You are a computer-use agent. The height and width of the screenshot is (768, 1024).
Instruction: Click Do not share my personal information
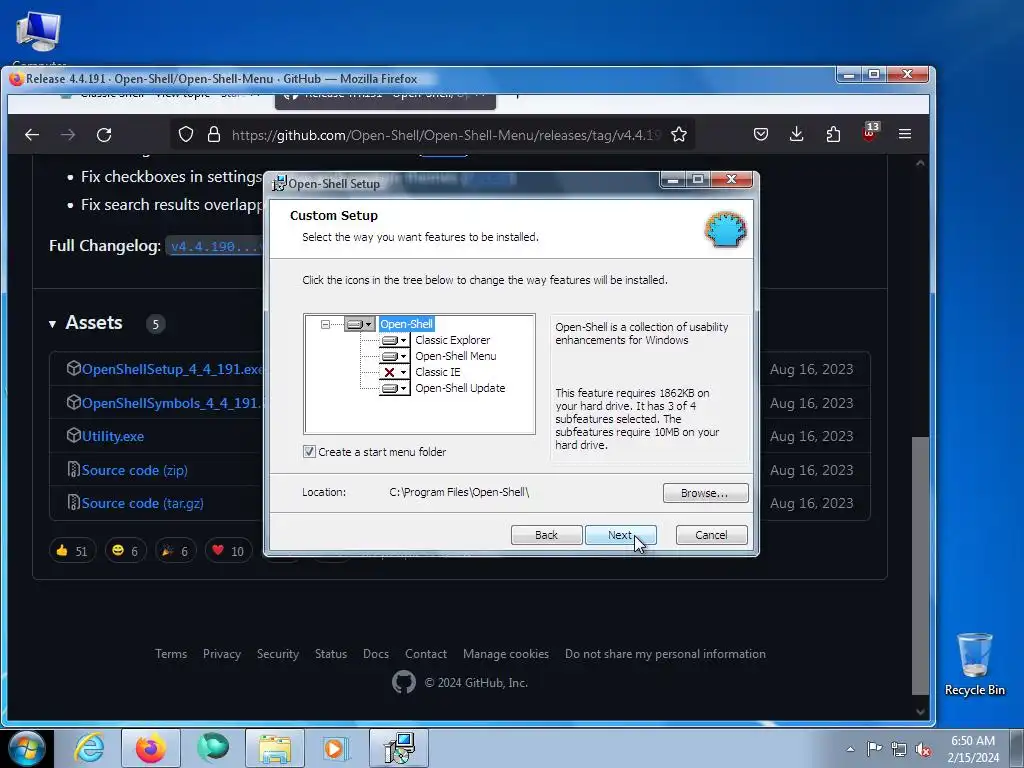click(665, 654)
